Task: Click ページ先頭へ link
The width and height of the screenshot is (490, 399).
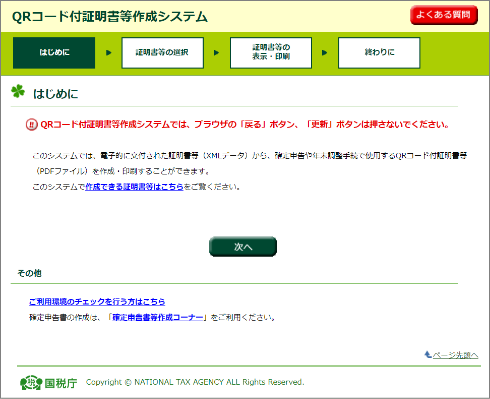Action: 455,355
